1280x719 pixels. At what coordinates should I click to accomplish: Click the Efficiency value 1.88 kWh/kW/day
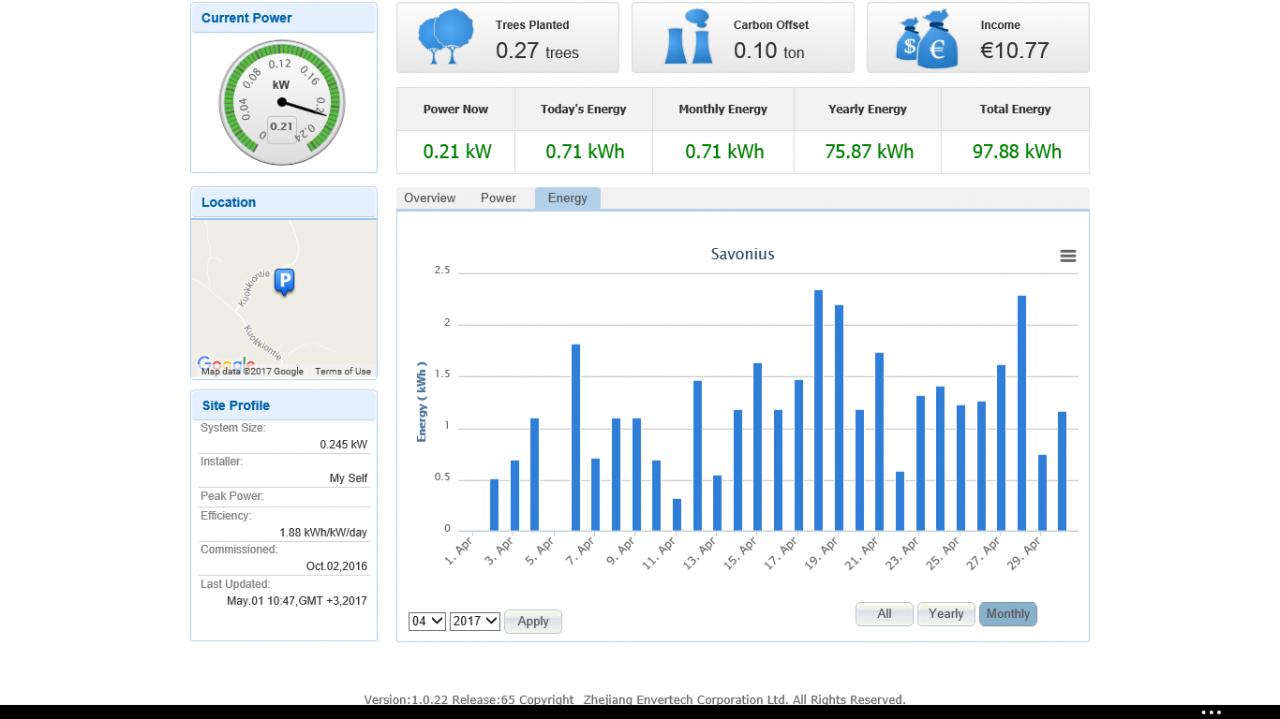pos(323,532)
